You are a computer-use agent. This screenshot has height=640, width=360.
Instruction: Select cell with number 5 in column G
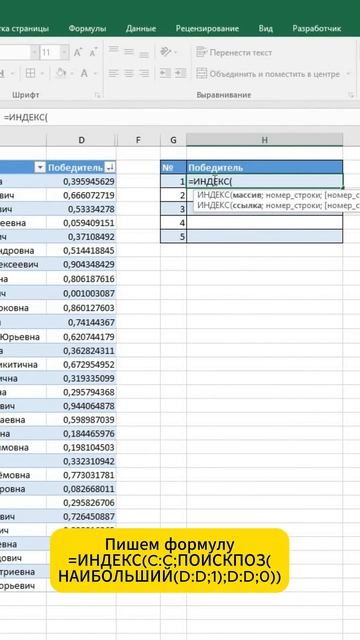(173, 237)
